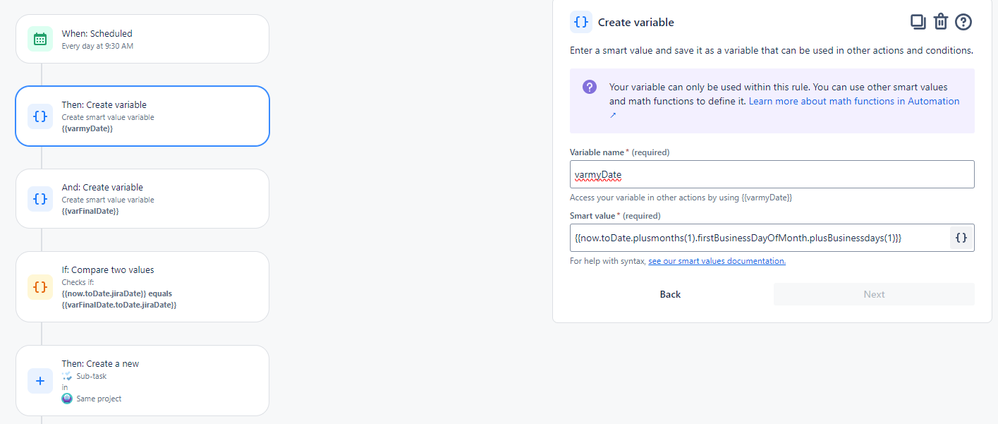The image size is (998, 424).
Task: Click braces icon on varFinalDate variable step
Action: click(40, 199)
